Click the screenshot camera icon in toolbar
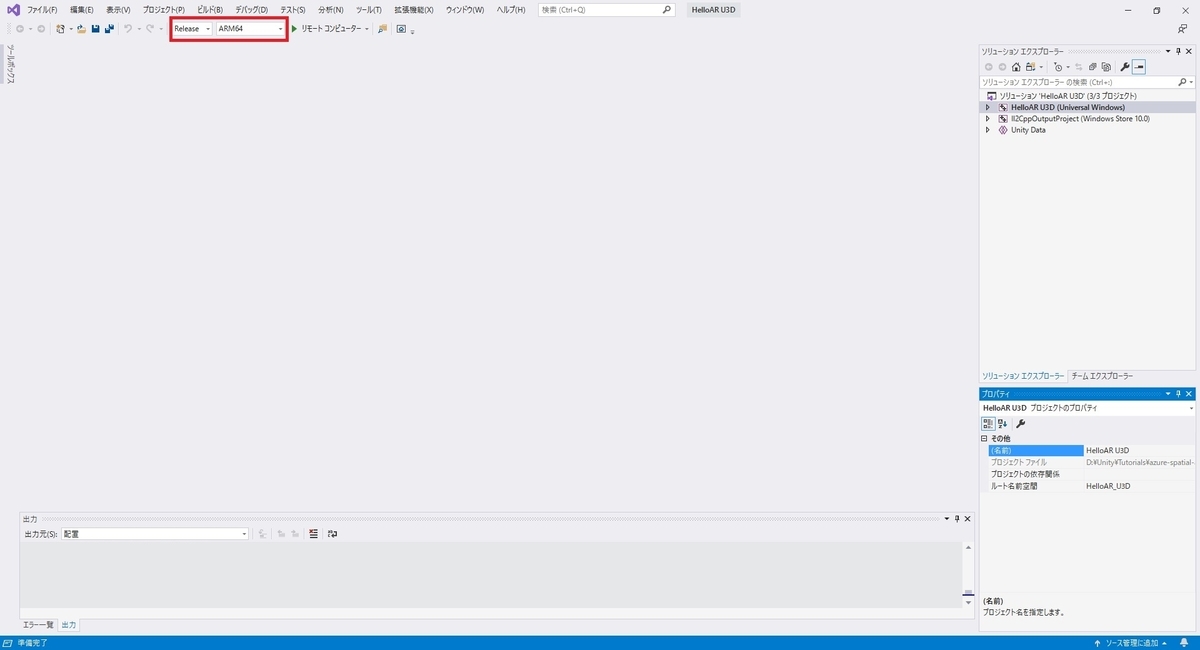This screenshot has height=650, width=1200. (x=401, y=29)
